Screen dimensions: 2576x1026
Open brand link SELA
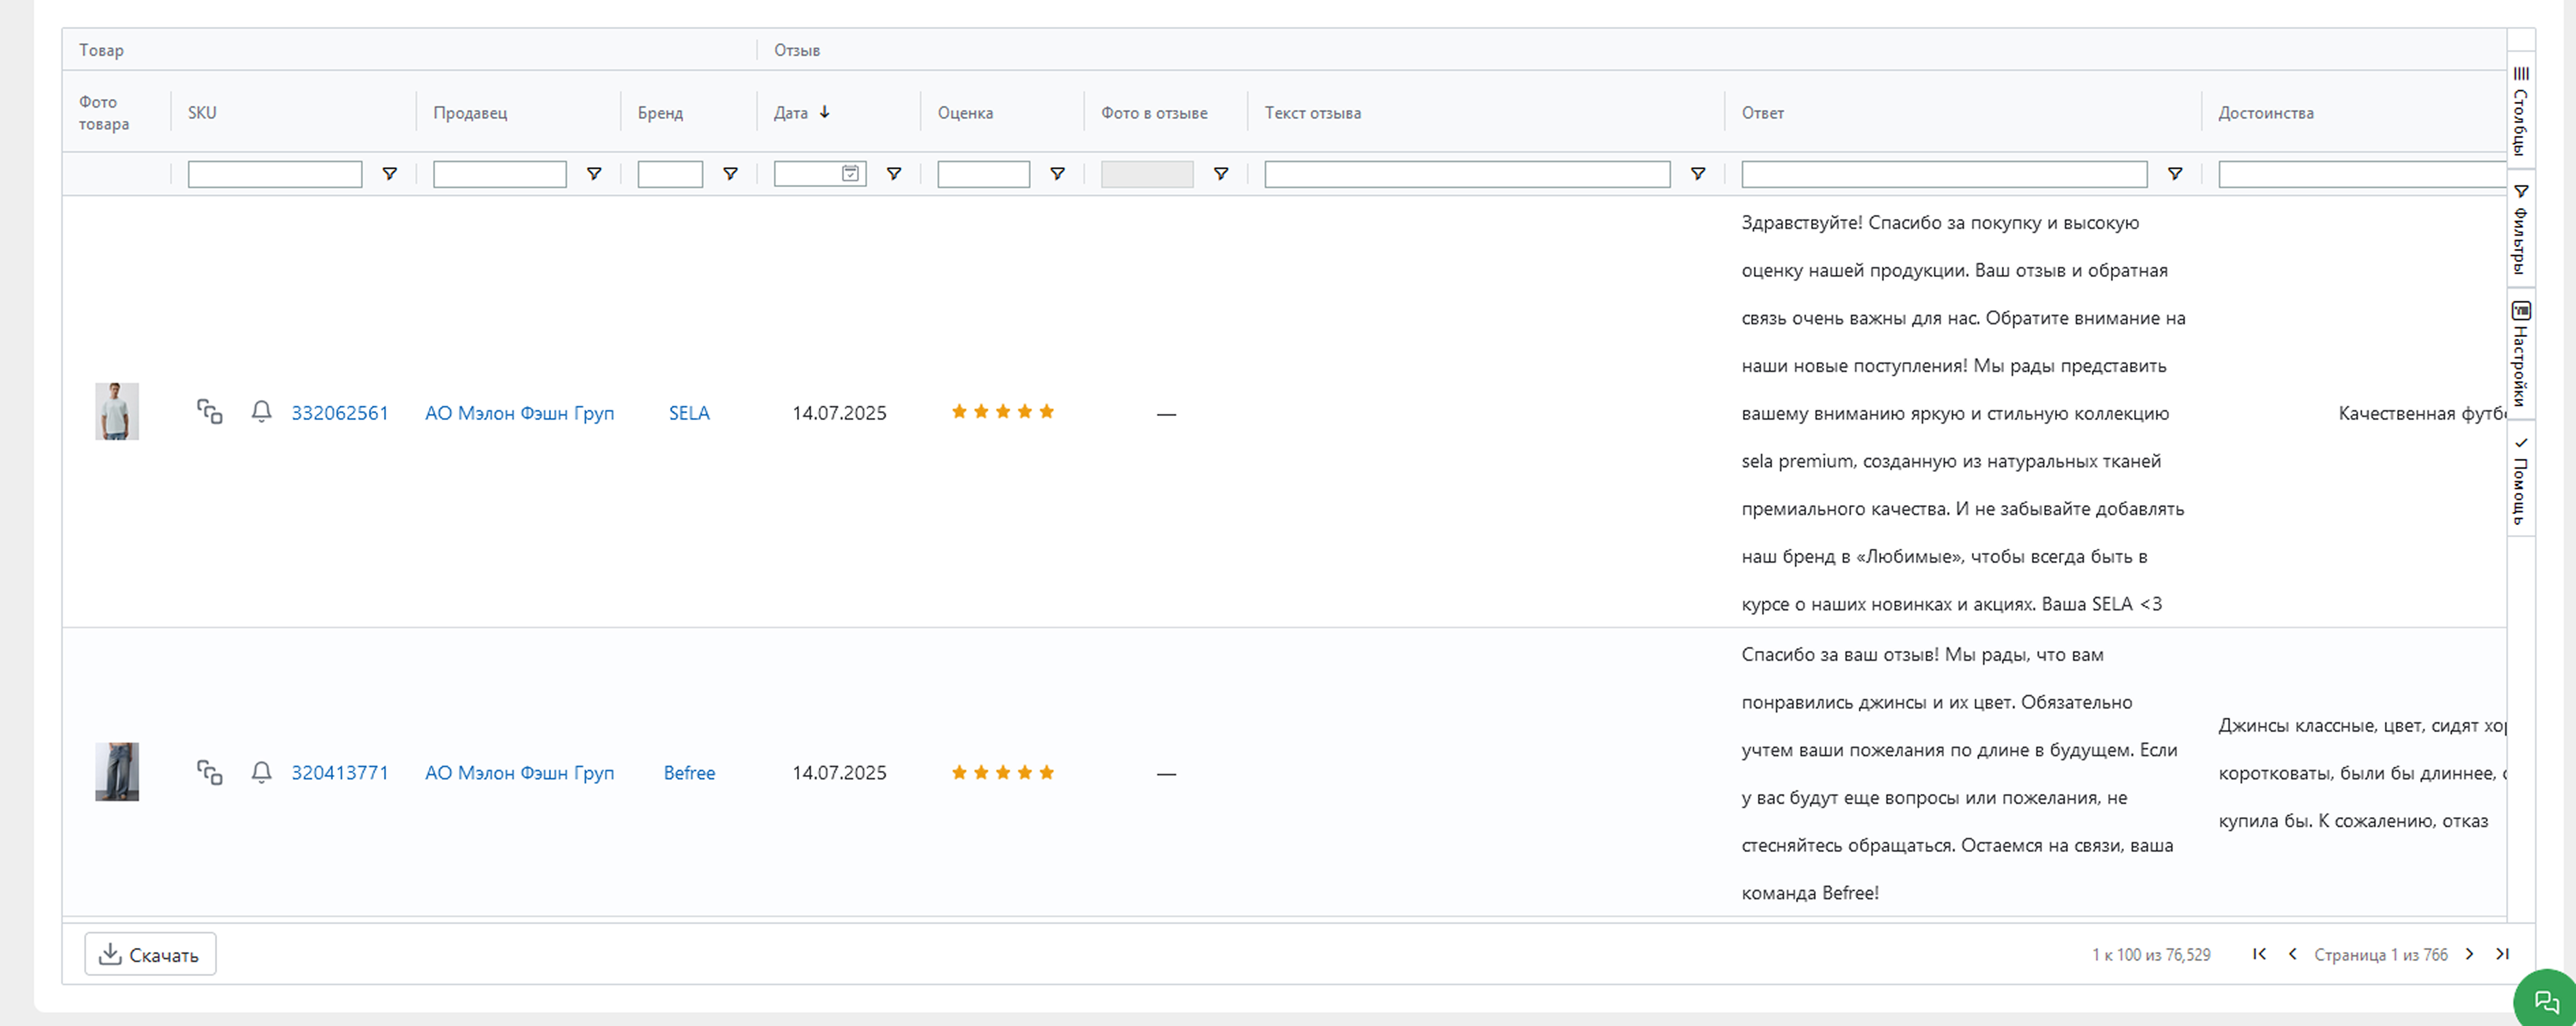689,413
